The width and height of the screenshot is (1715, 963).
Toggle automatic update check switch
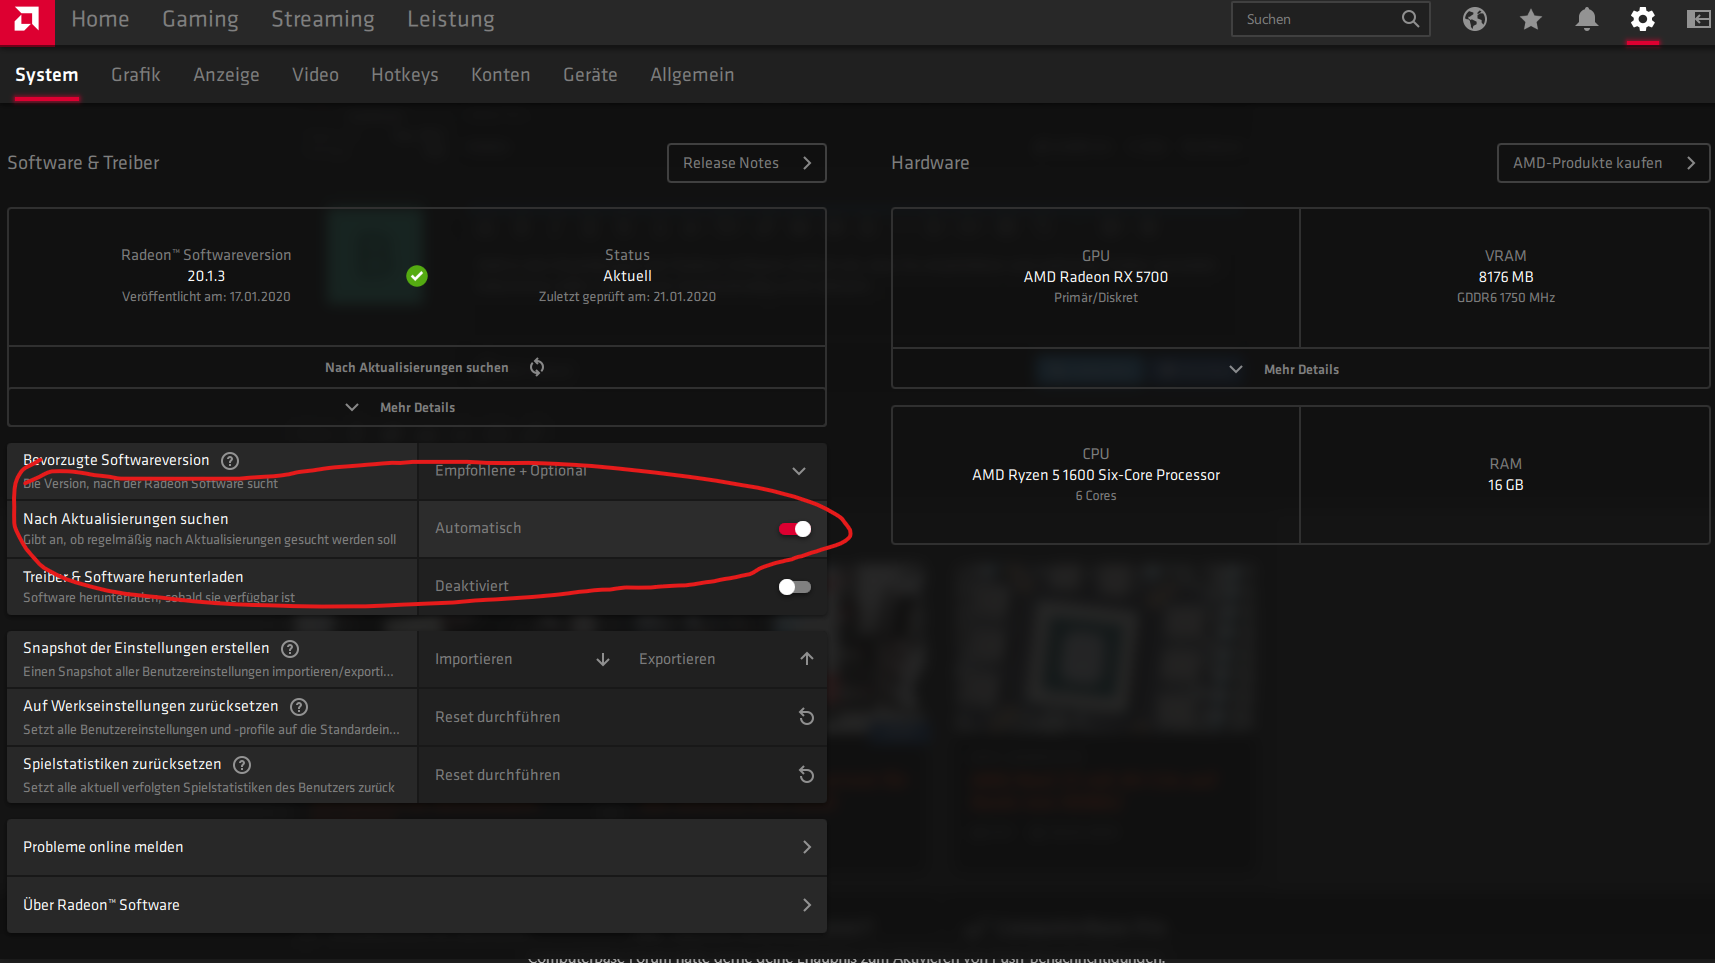(x=795, y=529)
